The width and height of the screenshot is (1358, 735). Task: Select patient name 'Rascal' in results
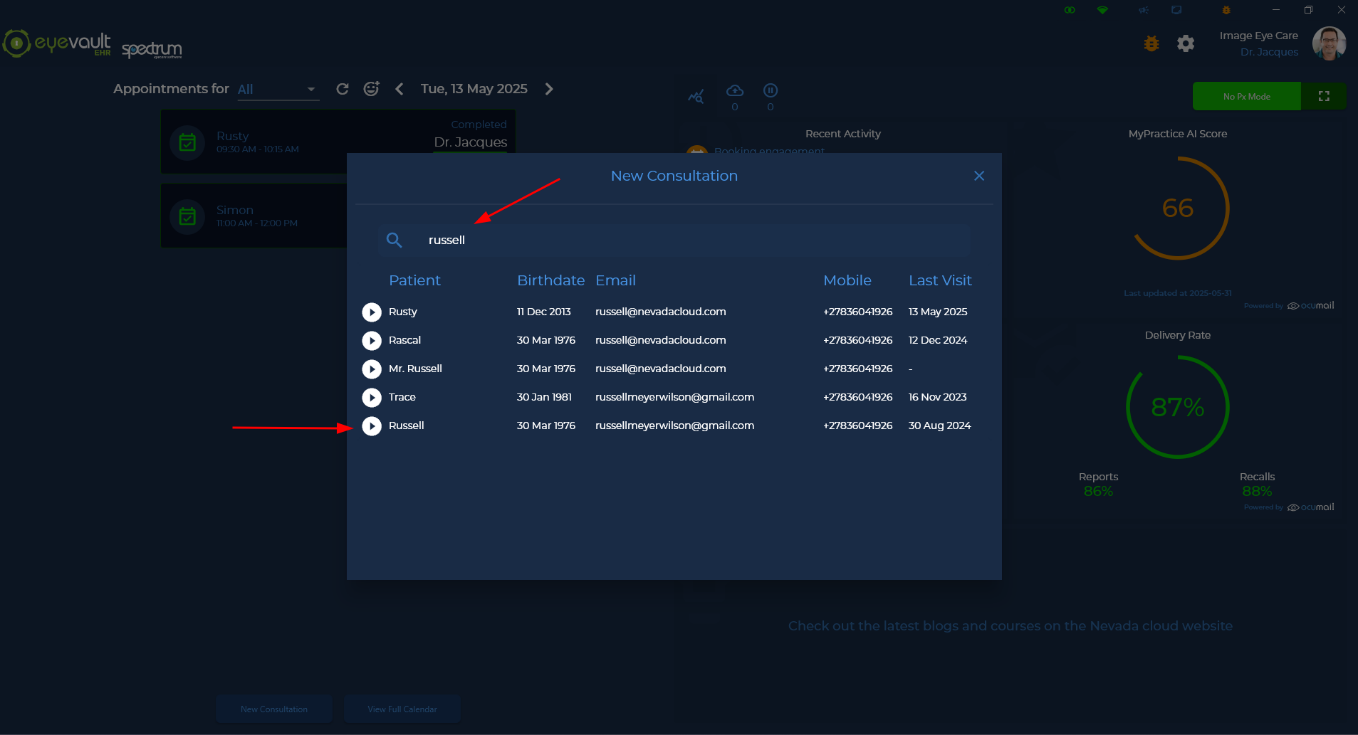(x=403, y=341)
